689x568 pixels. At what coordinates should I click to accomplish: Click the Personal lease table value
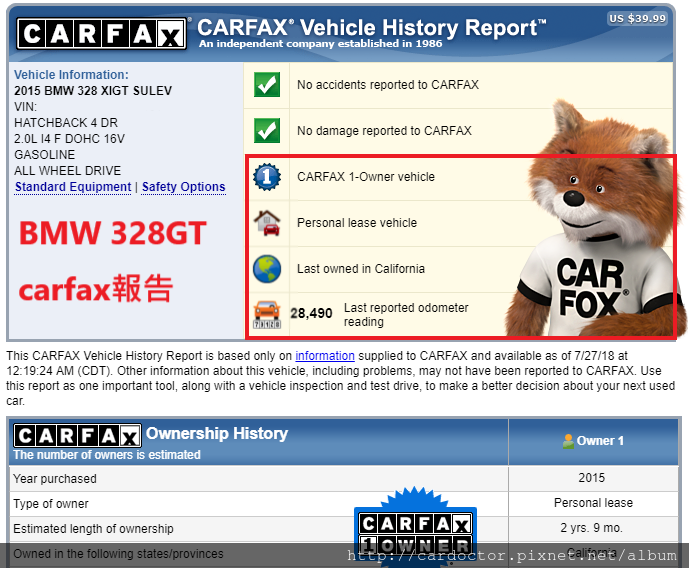point(593,503)
